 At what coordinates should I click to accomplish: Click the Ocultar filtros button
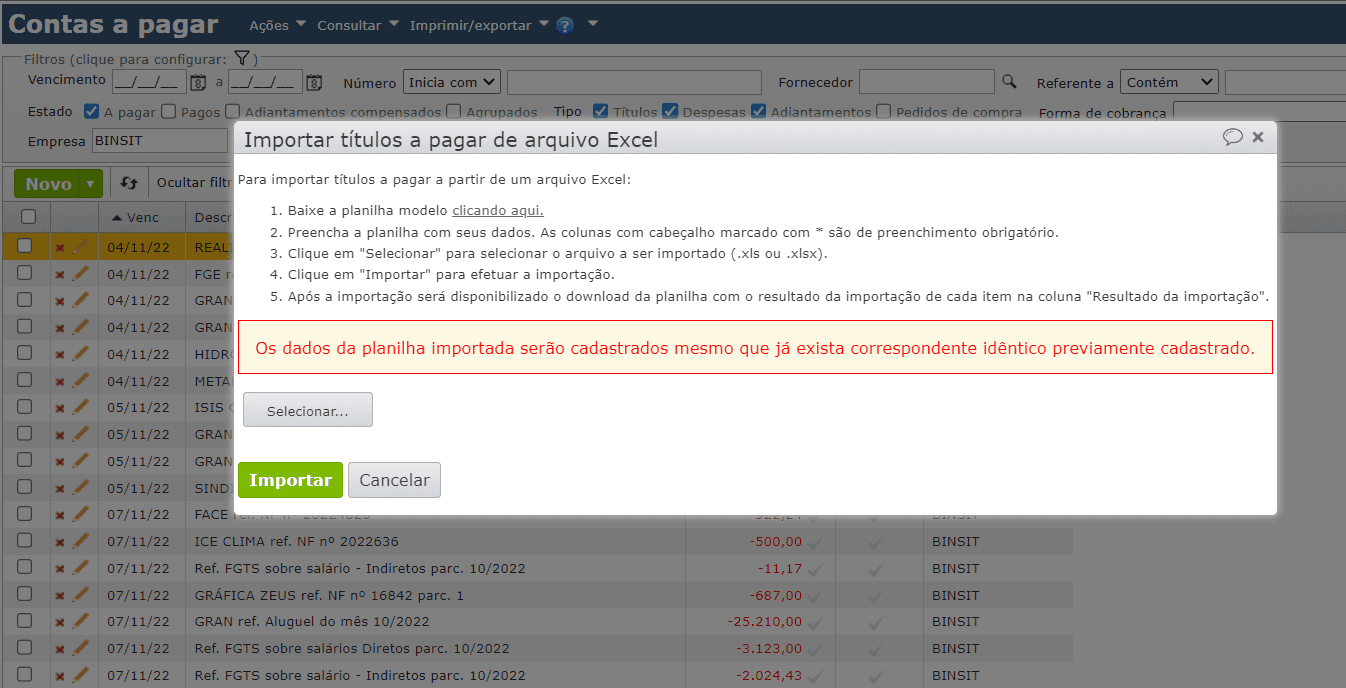click(194, 184)
